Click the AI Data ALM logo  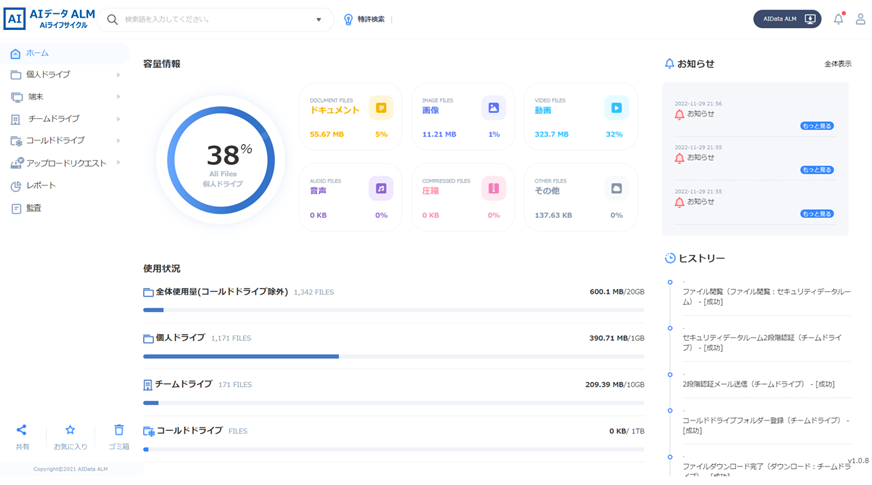coord(49,19)
